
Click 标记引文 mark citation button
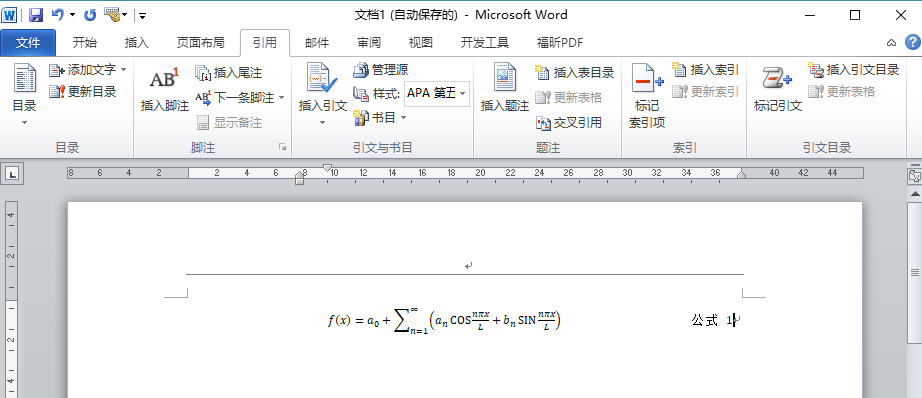(x=778, y=89)
